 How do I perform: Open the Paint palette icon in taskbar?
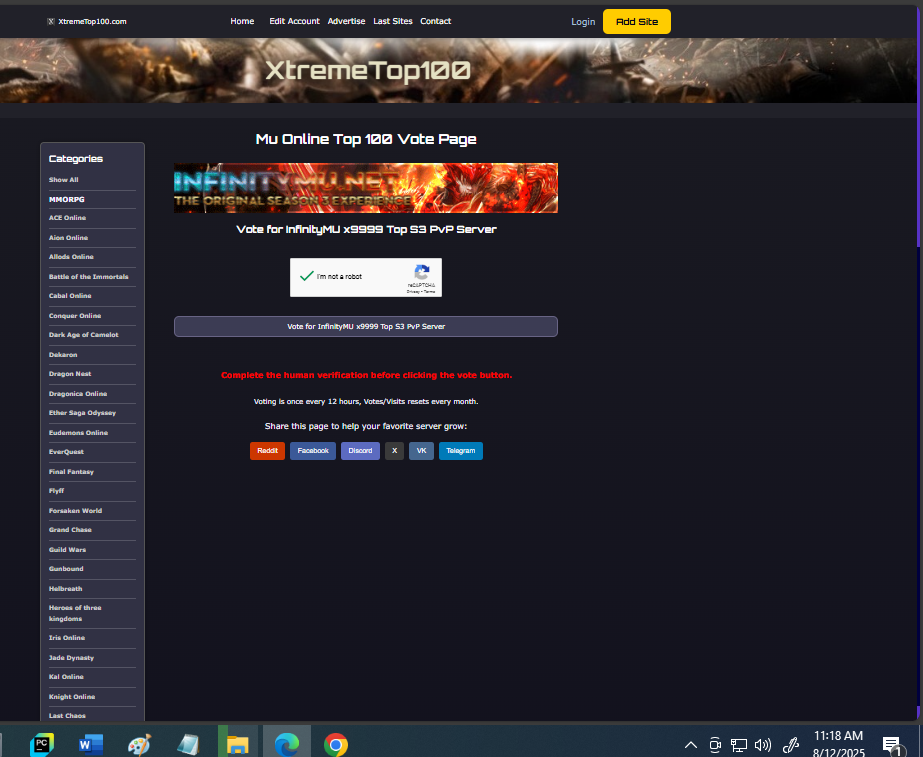coord(140,745)
